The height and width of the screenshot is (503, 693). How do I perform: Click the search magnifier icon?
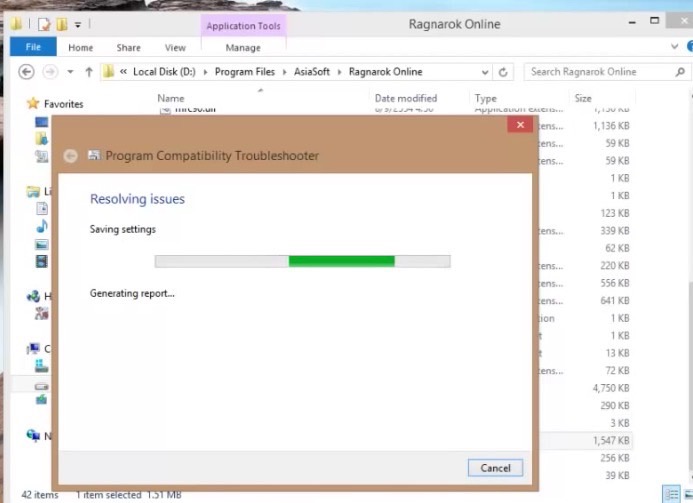click(x=680, y=72)
